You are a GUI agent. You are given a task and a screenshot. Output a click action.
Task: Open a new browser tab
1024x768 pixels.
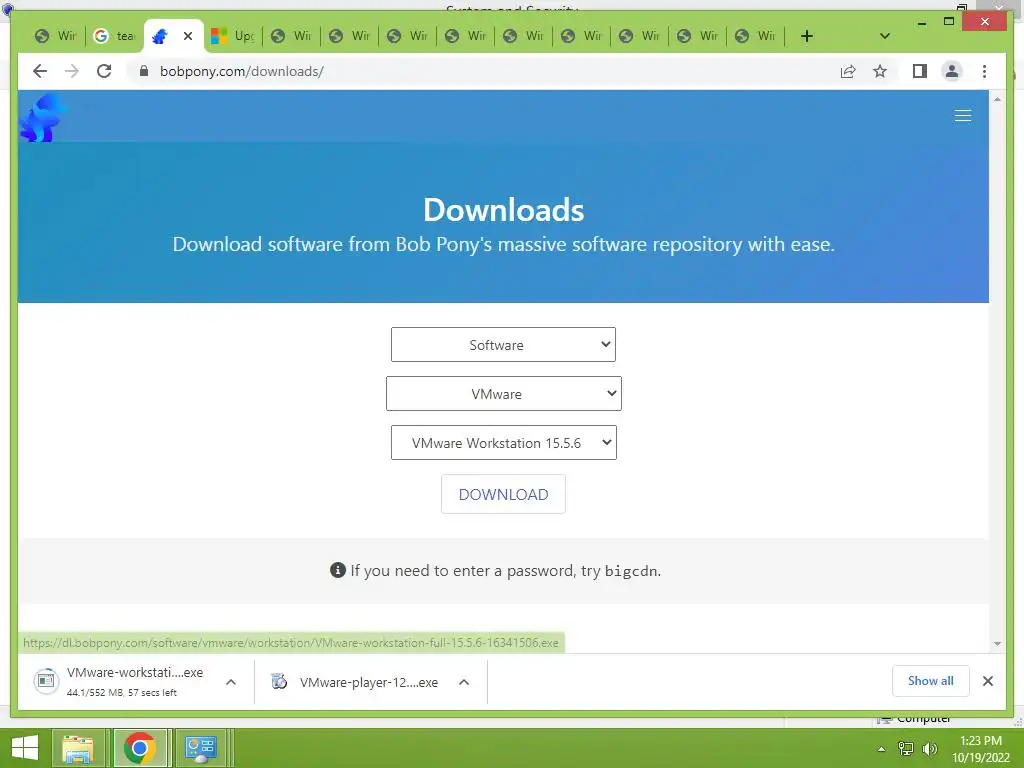807,36
